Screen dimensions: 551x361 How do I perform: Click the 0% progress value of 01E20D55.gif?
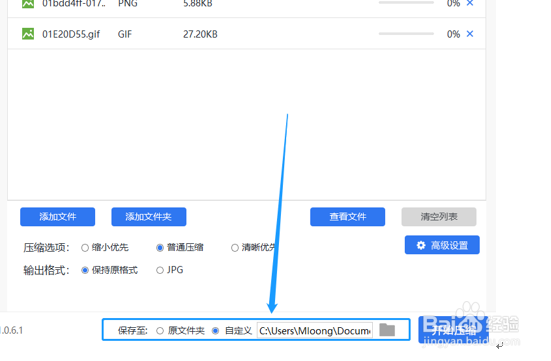(453, 34)
